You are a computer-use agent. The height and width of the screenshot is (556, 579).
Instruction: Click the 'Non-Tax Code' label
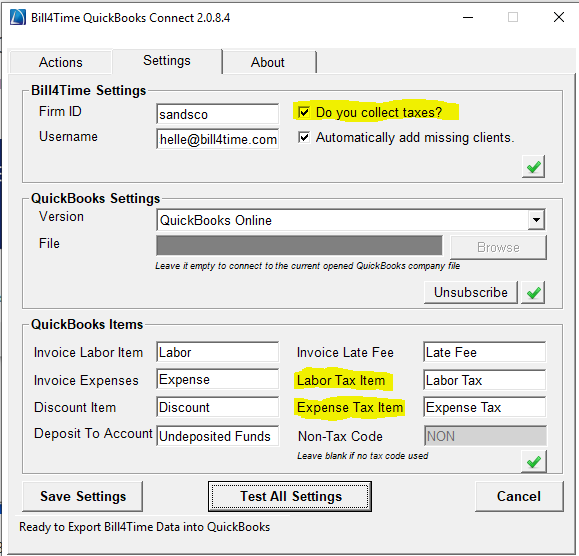click(x=340, y=436)
